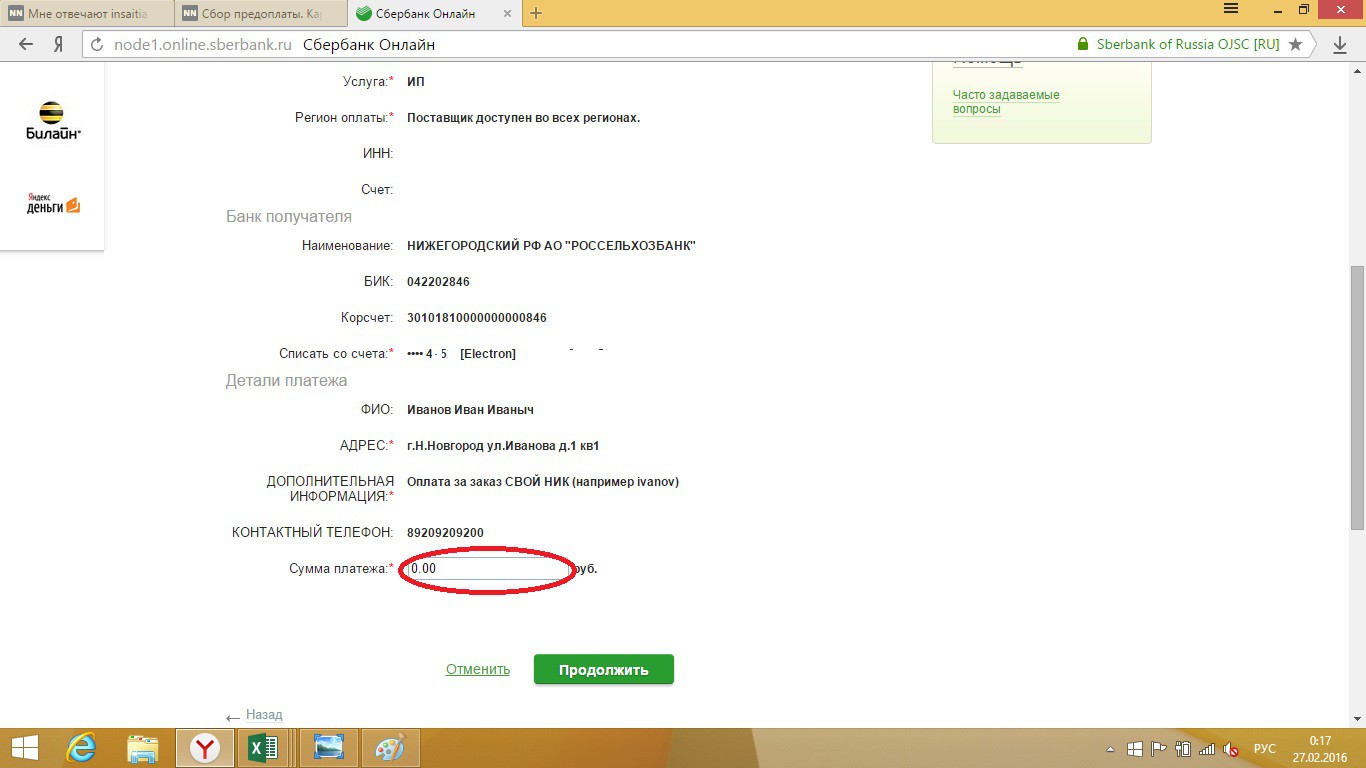Open Paint from the taskbar

pos(392,747)
